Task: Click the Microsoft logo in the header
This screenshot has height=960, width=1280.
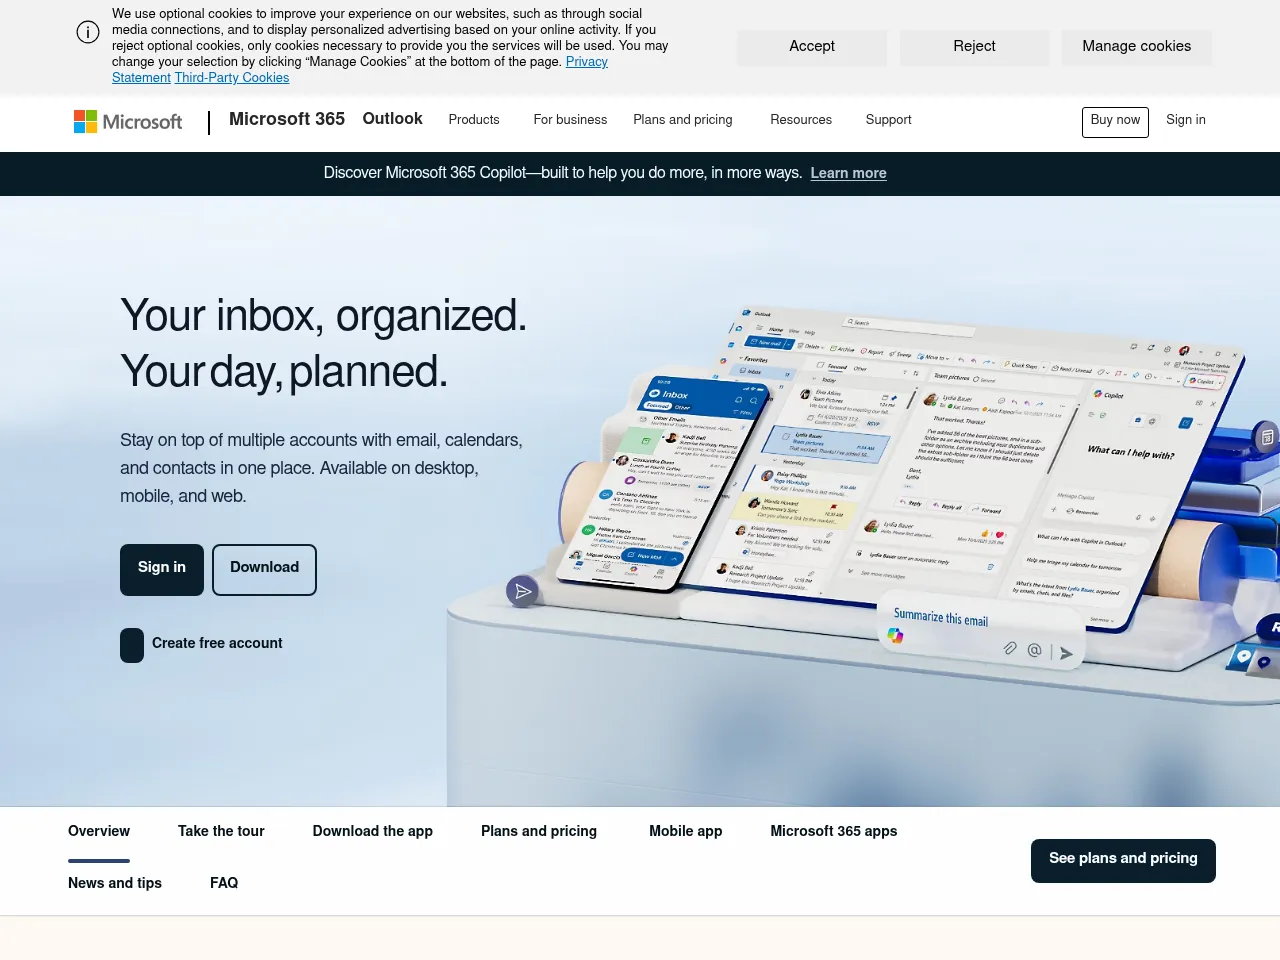Action: pyautogui.click(x=128, y=122)
